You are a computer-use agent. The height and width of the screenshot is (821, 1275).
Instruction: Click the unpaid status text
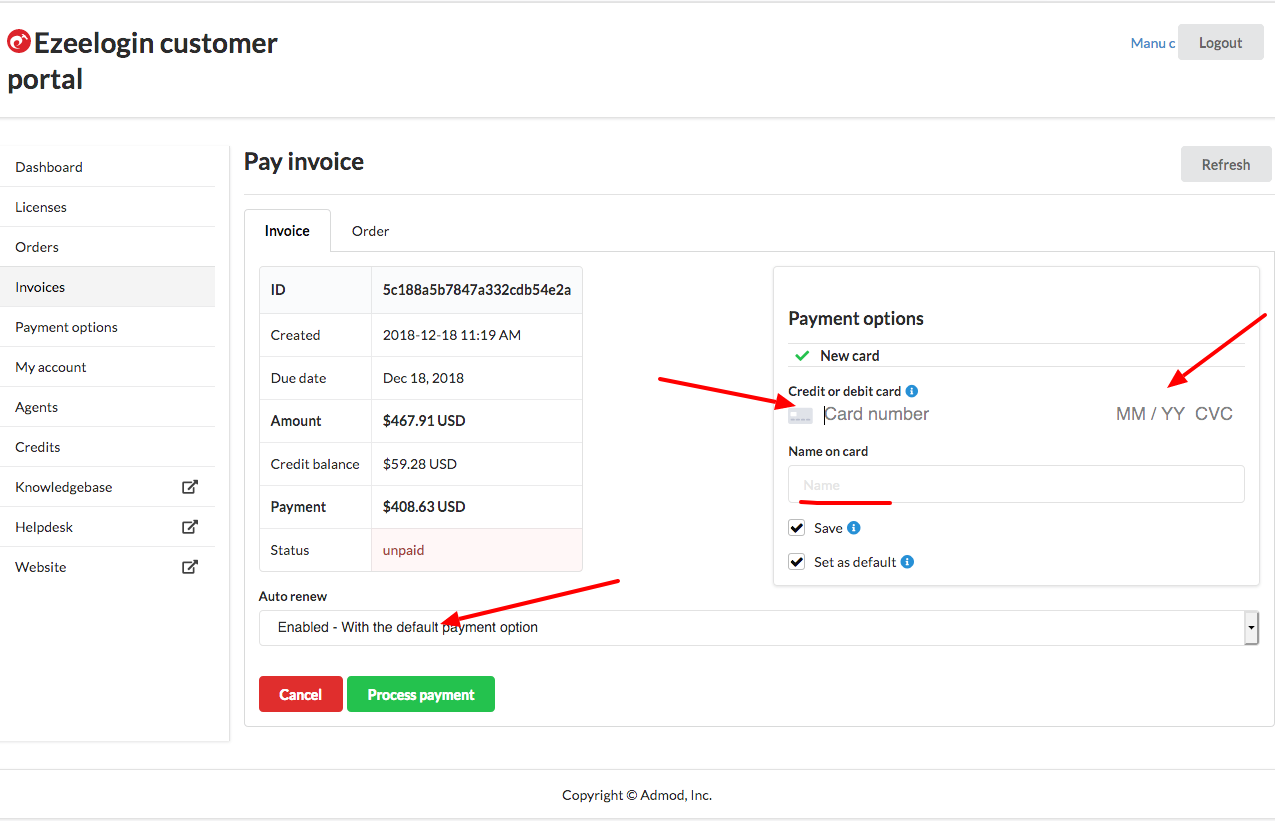[403, 550]
